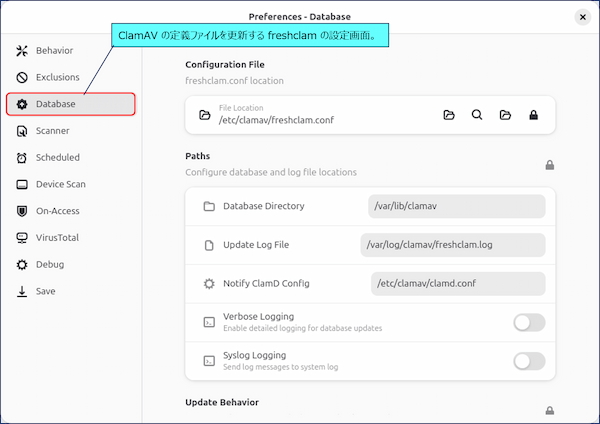Turn on the Syslog Logging switch
The image size is (600, 424).
(529, 361)
